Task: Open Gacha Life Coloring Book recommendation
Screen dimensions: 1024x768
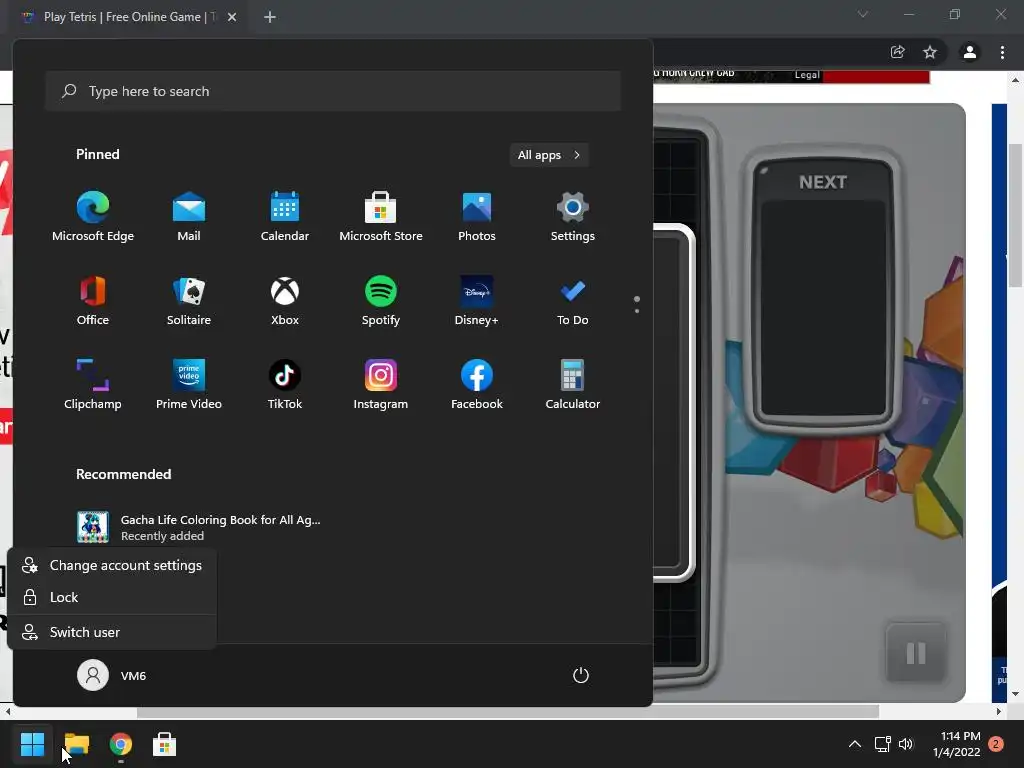Action: coord(199,528)
